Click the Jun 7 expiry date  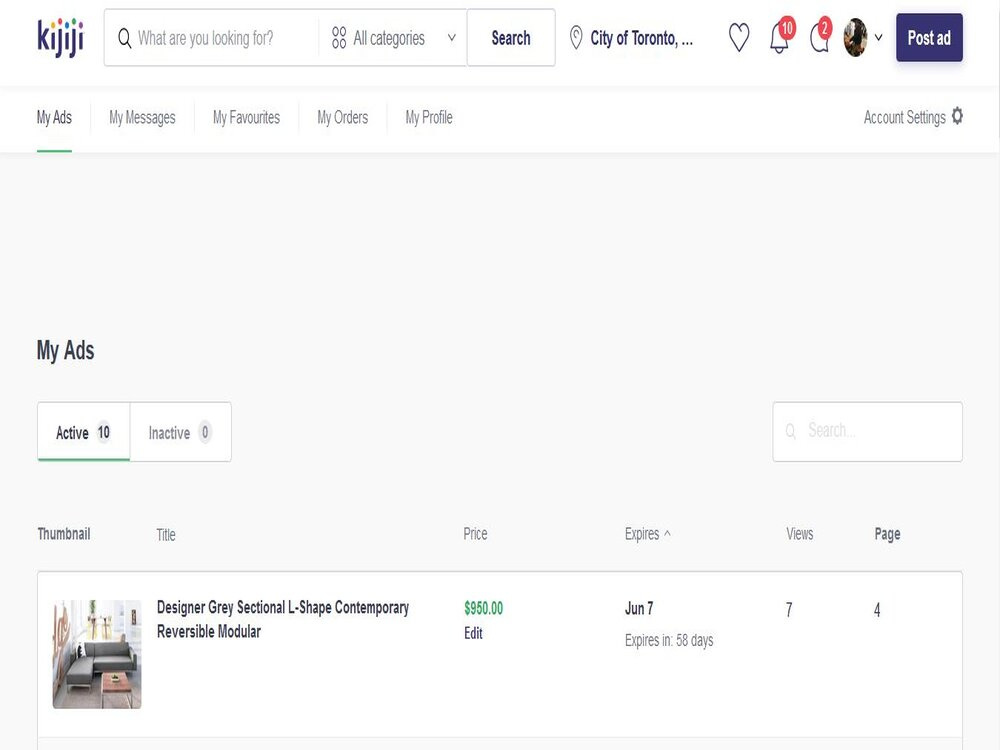(639, 608)
